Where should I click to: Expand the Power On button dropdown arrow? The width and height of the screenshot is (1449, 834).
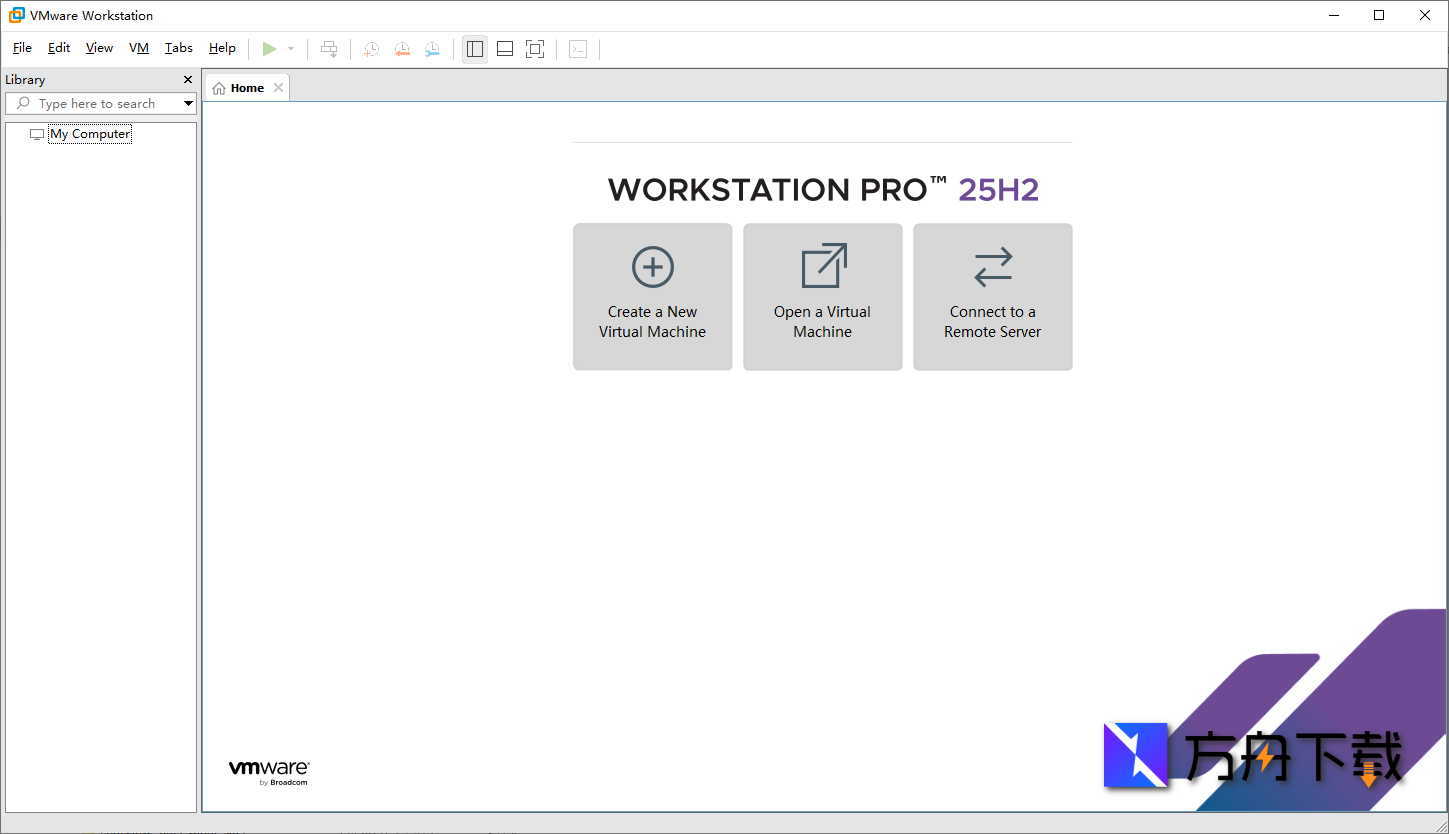(x=290, y=48)
